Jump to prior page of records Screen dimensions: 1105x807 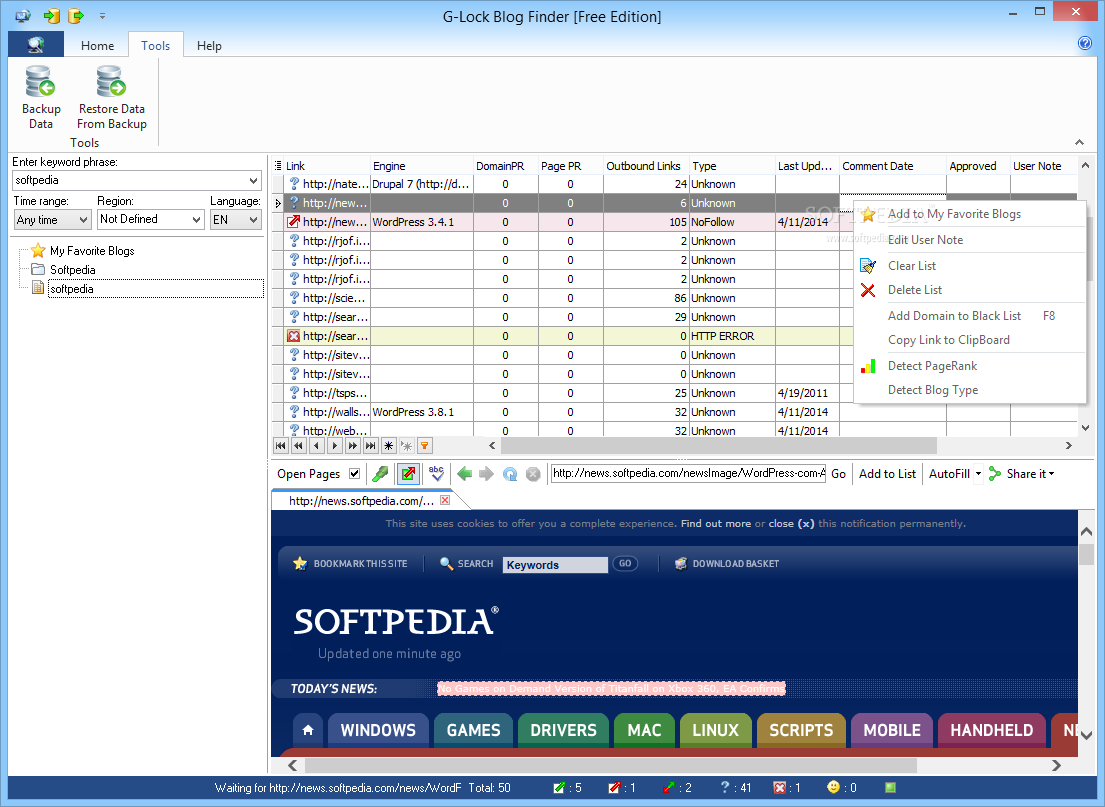[x=299, y=445]
